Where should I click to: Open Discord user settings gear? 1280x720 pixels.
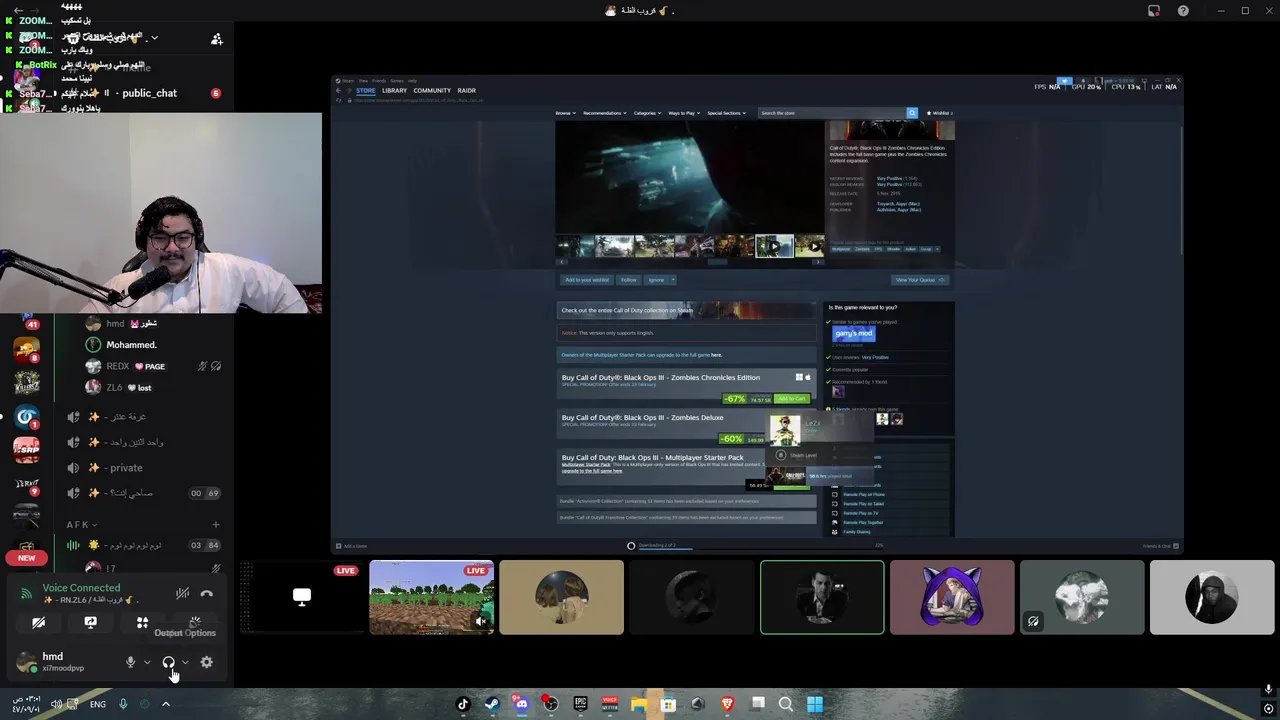tap(206, 662)
